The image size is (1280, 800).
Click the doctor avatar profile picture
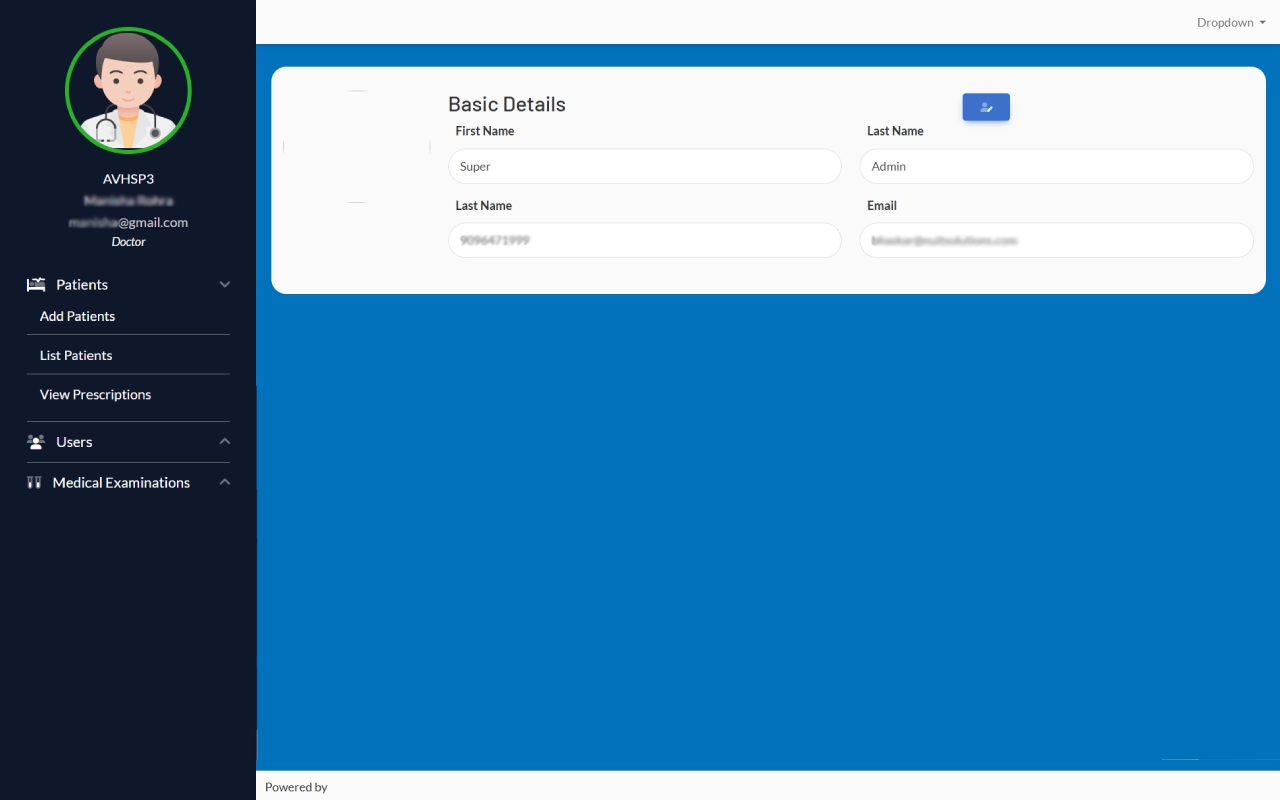[x=128, y=90]
